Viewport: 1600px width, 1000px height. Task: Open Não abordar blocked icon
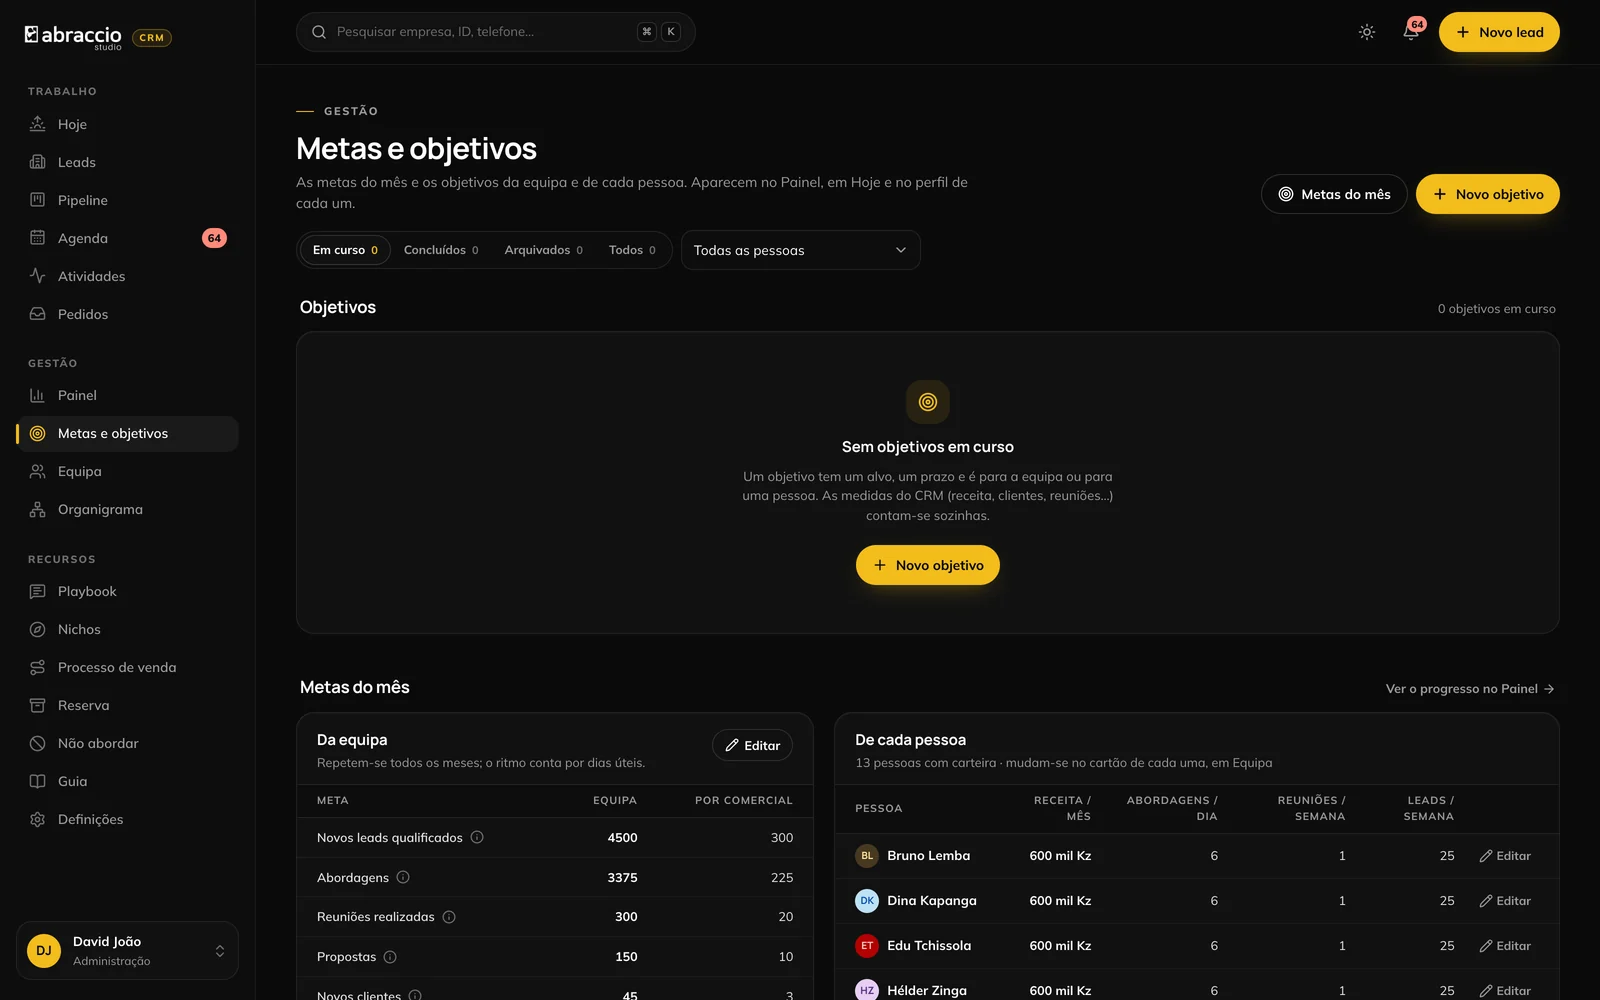coord(37,743)
